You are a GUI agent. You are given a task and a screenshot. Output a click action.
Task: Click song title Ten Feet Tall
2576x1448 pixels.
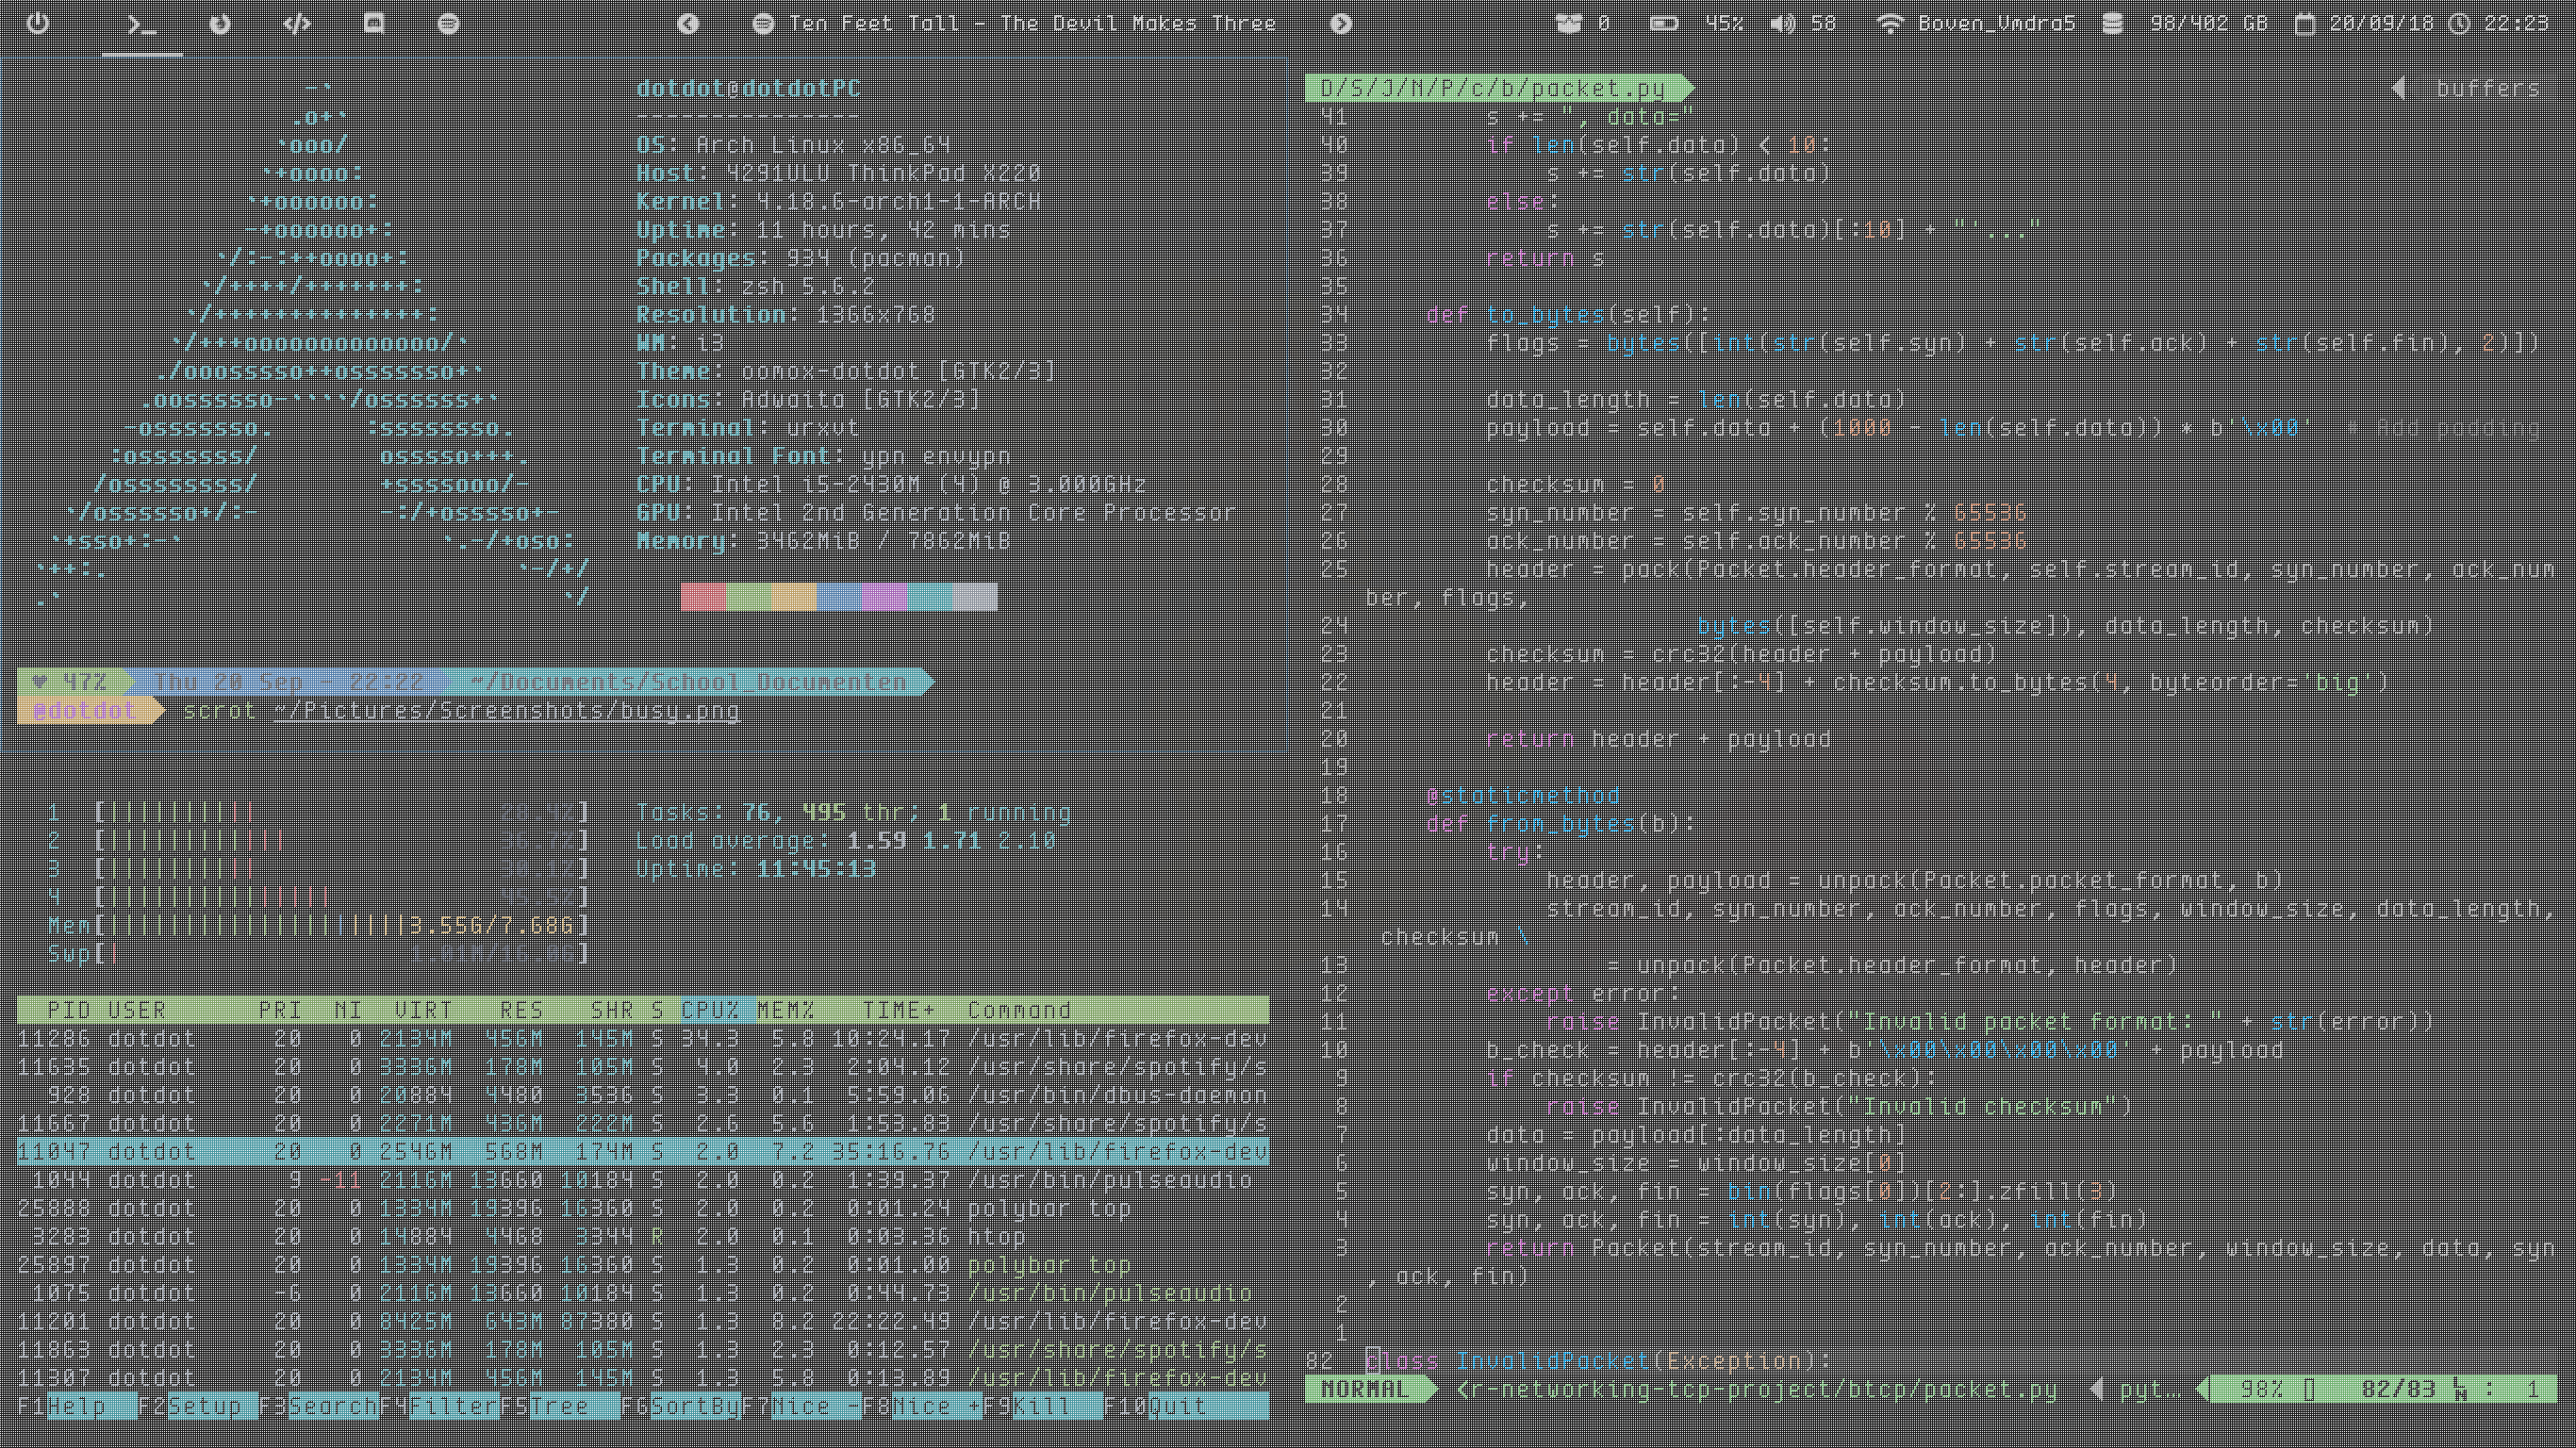coord(1032,23)
